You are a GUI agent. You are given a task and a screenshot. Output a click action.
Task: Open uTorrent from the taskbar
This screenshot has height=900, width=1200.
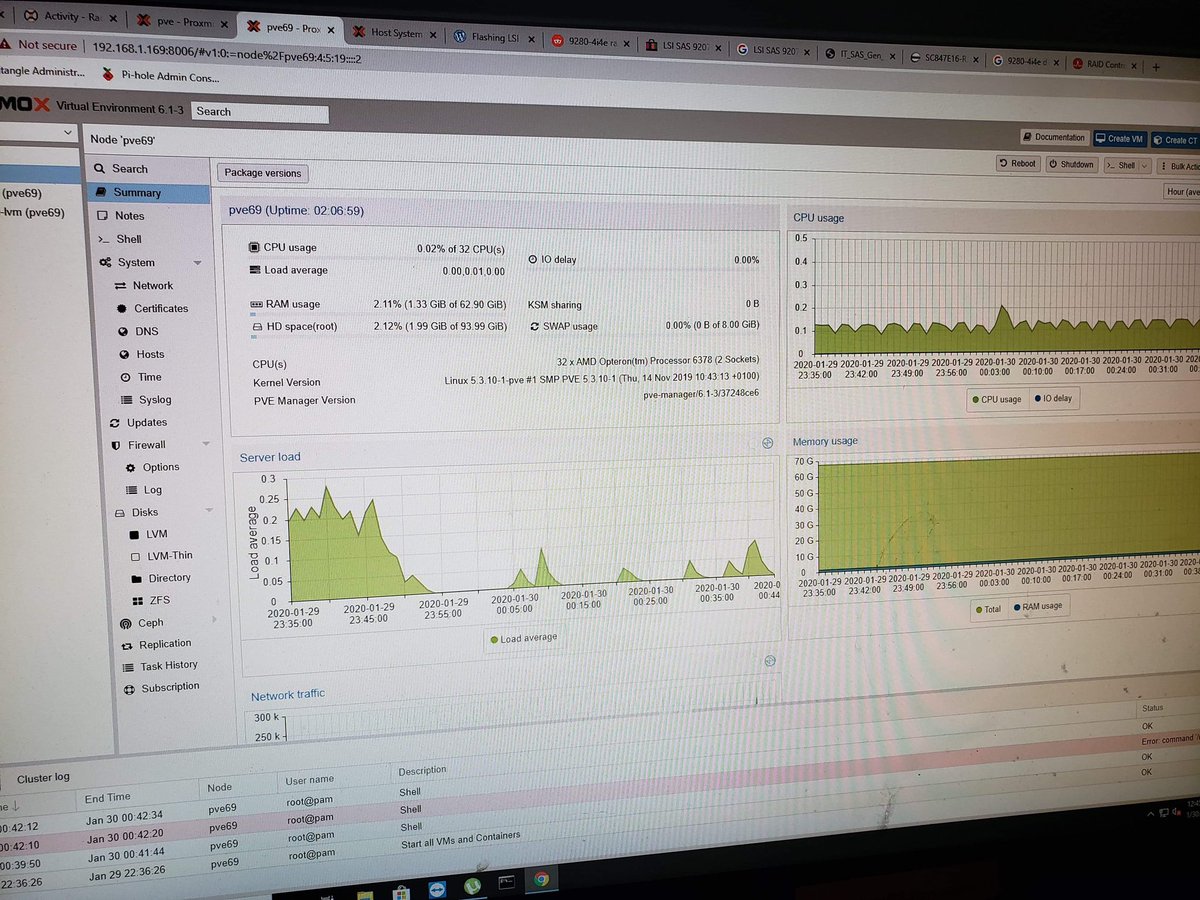pyautogui.click(x=472, y=886)
